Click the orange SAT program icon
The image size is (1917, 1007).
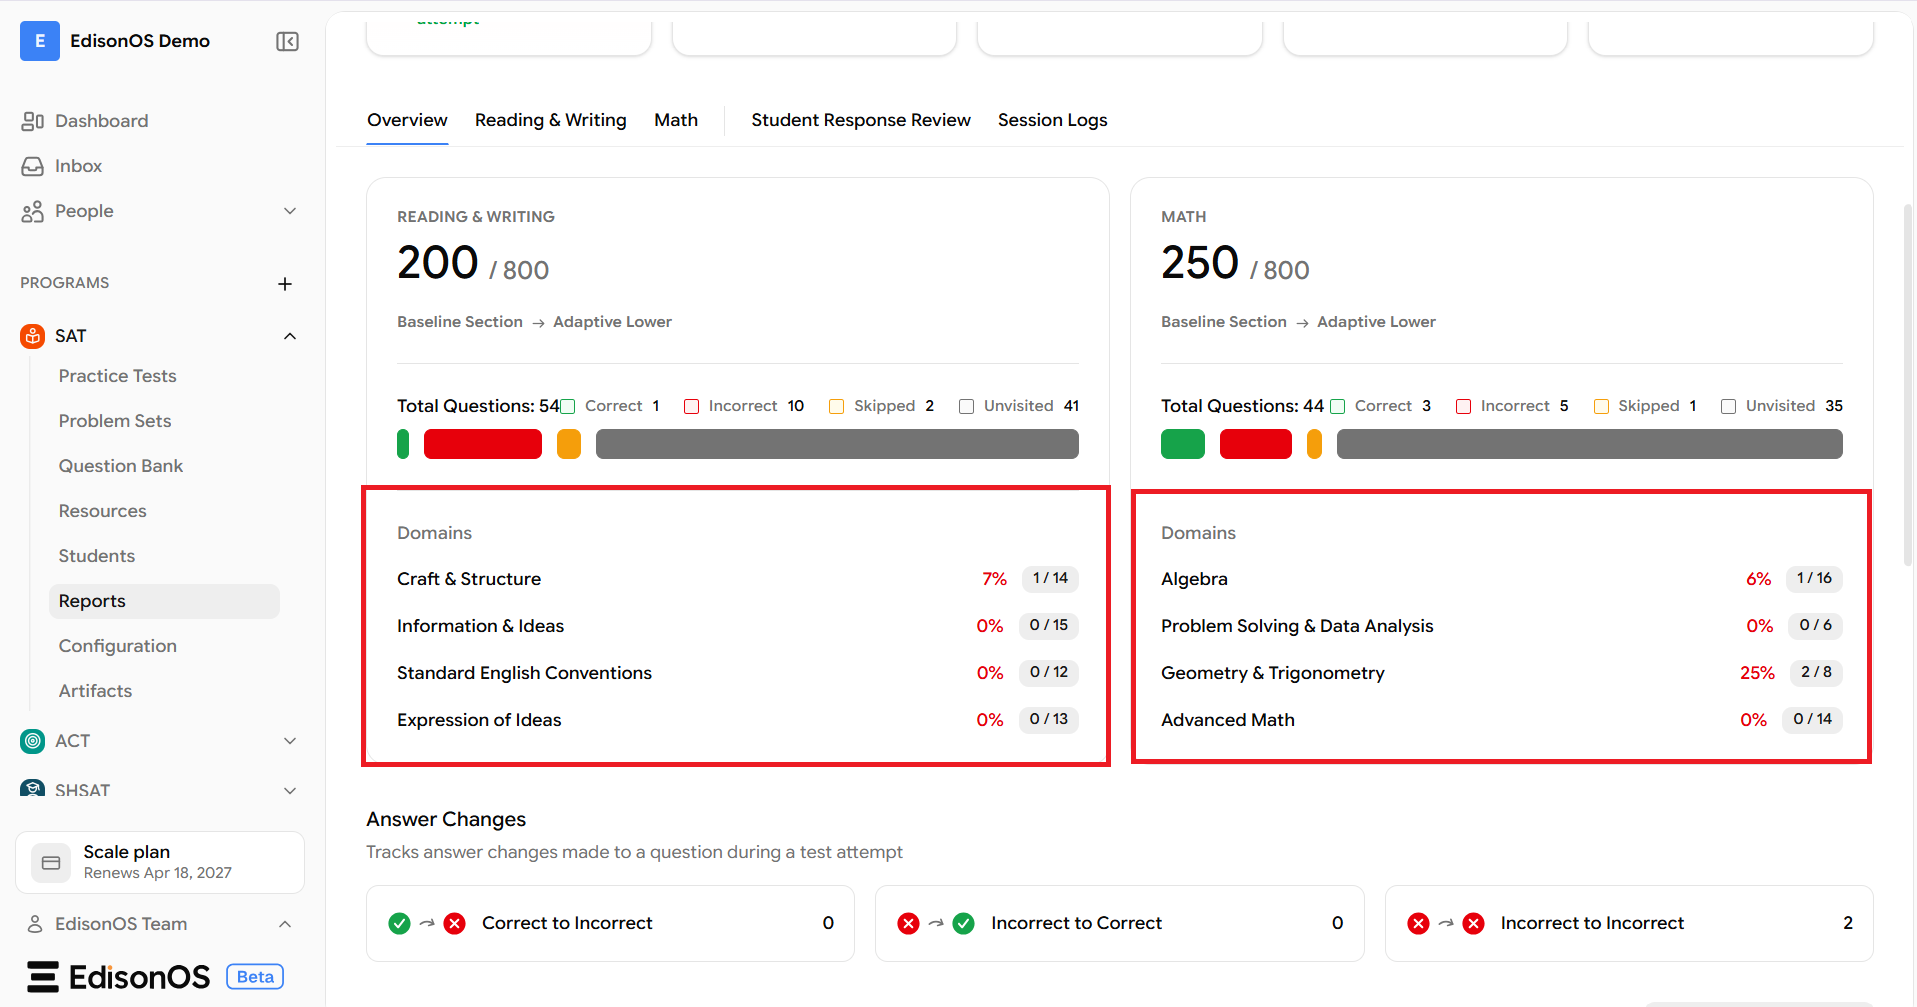click(33, 336)
